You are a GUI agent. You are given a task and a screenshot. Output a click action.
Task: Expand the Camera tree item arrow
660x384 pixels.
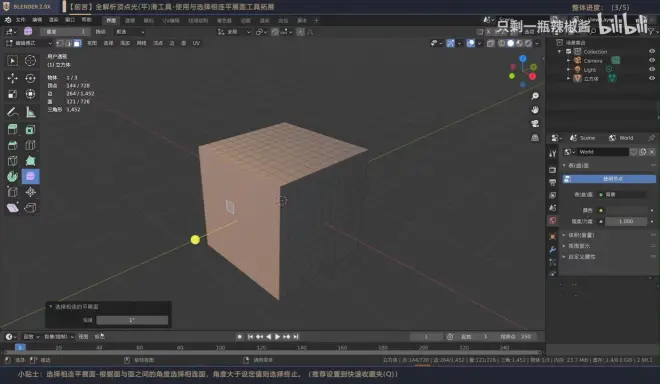[x=568, y=61]
